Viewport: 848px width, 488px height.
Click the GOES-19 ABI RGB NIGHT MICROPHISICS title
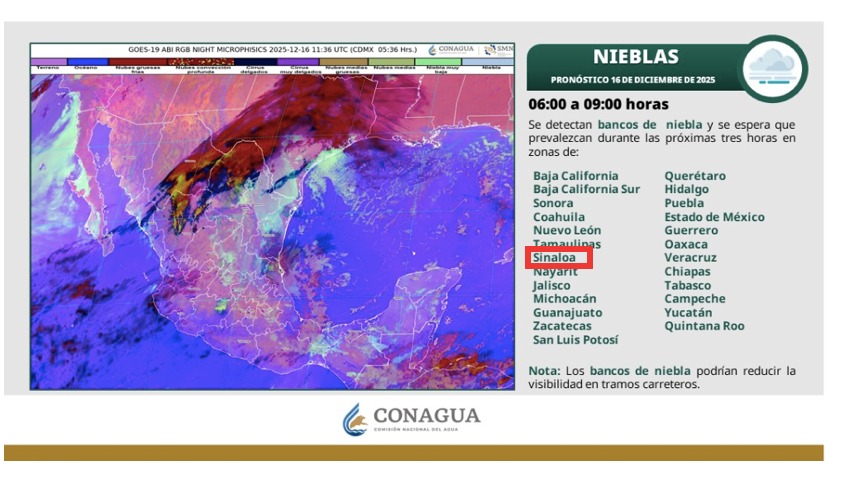click(x=273, y=49)
